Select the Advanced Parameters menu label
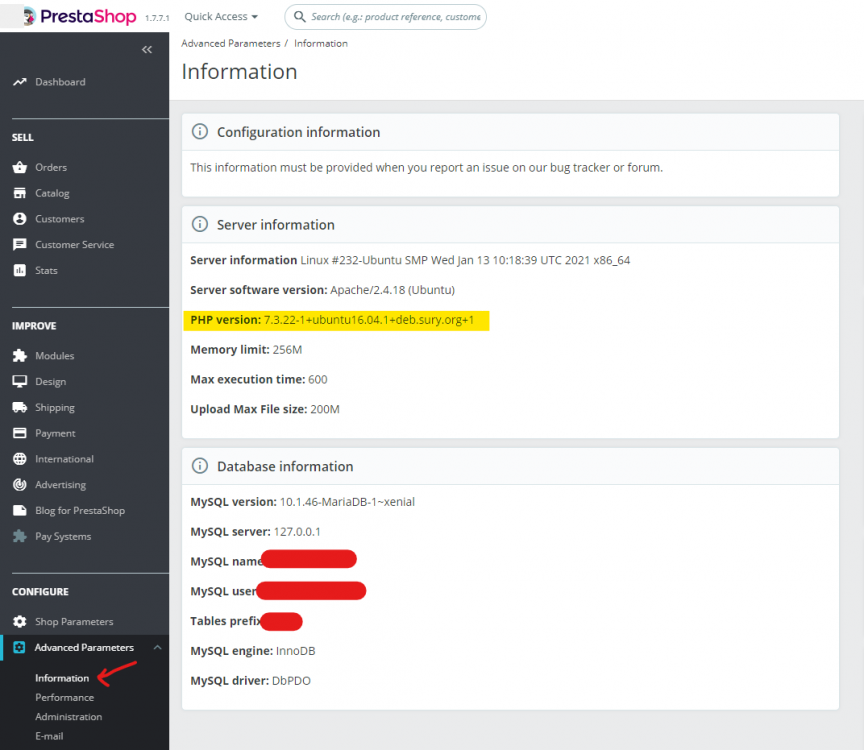This screenshot has width=864, height=750. [x=84, y=647]
